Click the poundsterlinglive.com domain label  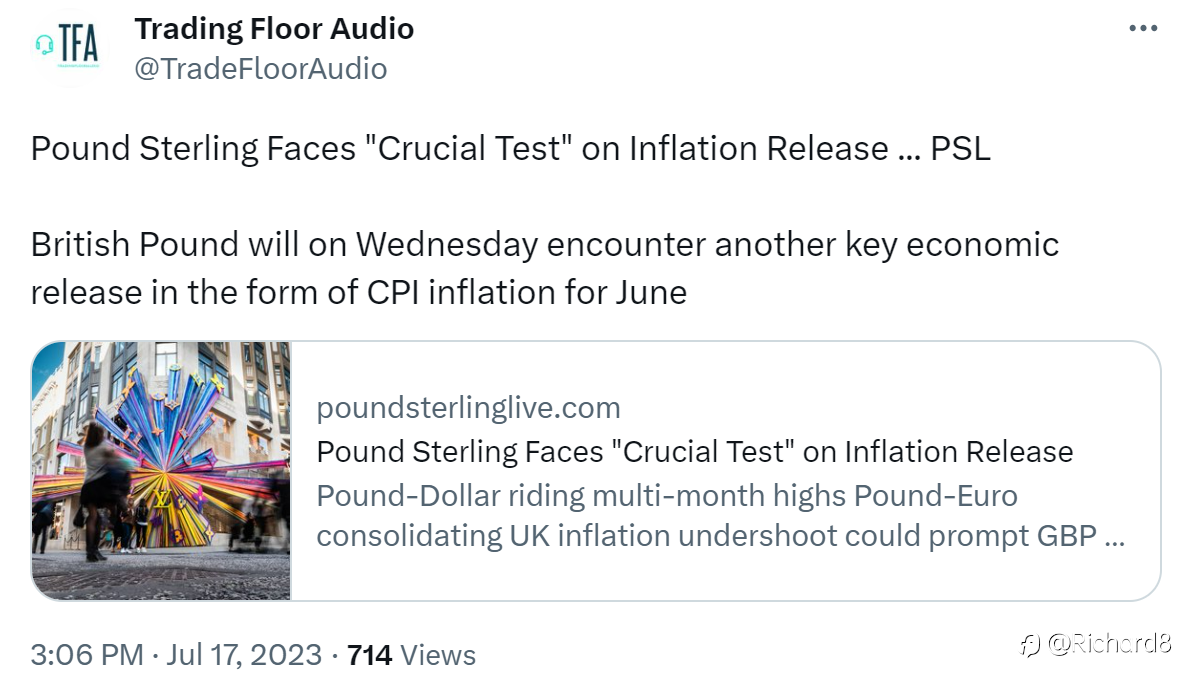click(468, 408)
